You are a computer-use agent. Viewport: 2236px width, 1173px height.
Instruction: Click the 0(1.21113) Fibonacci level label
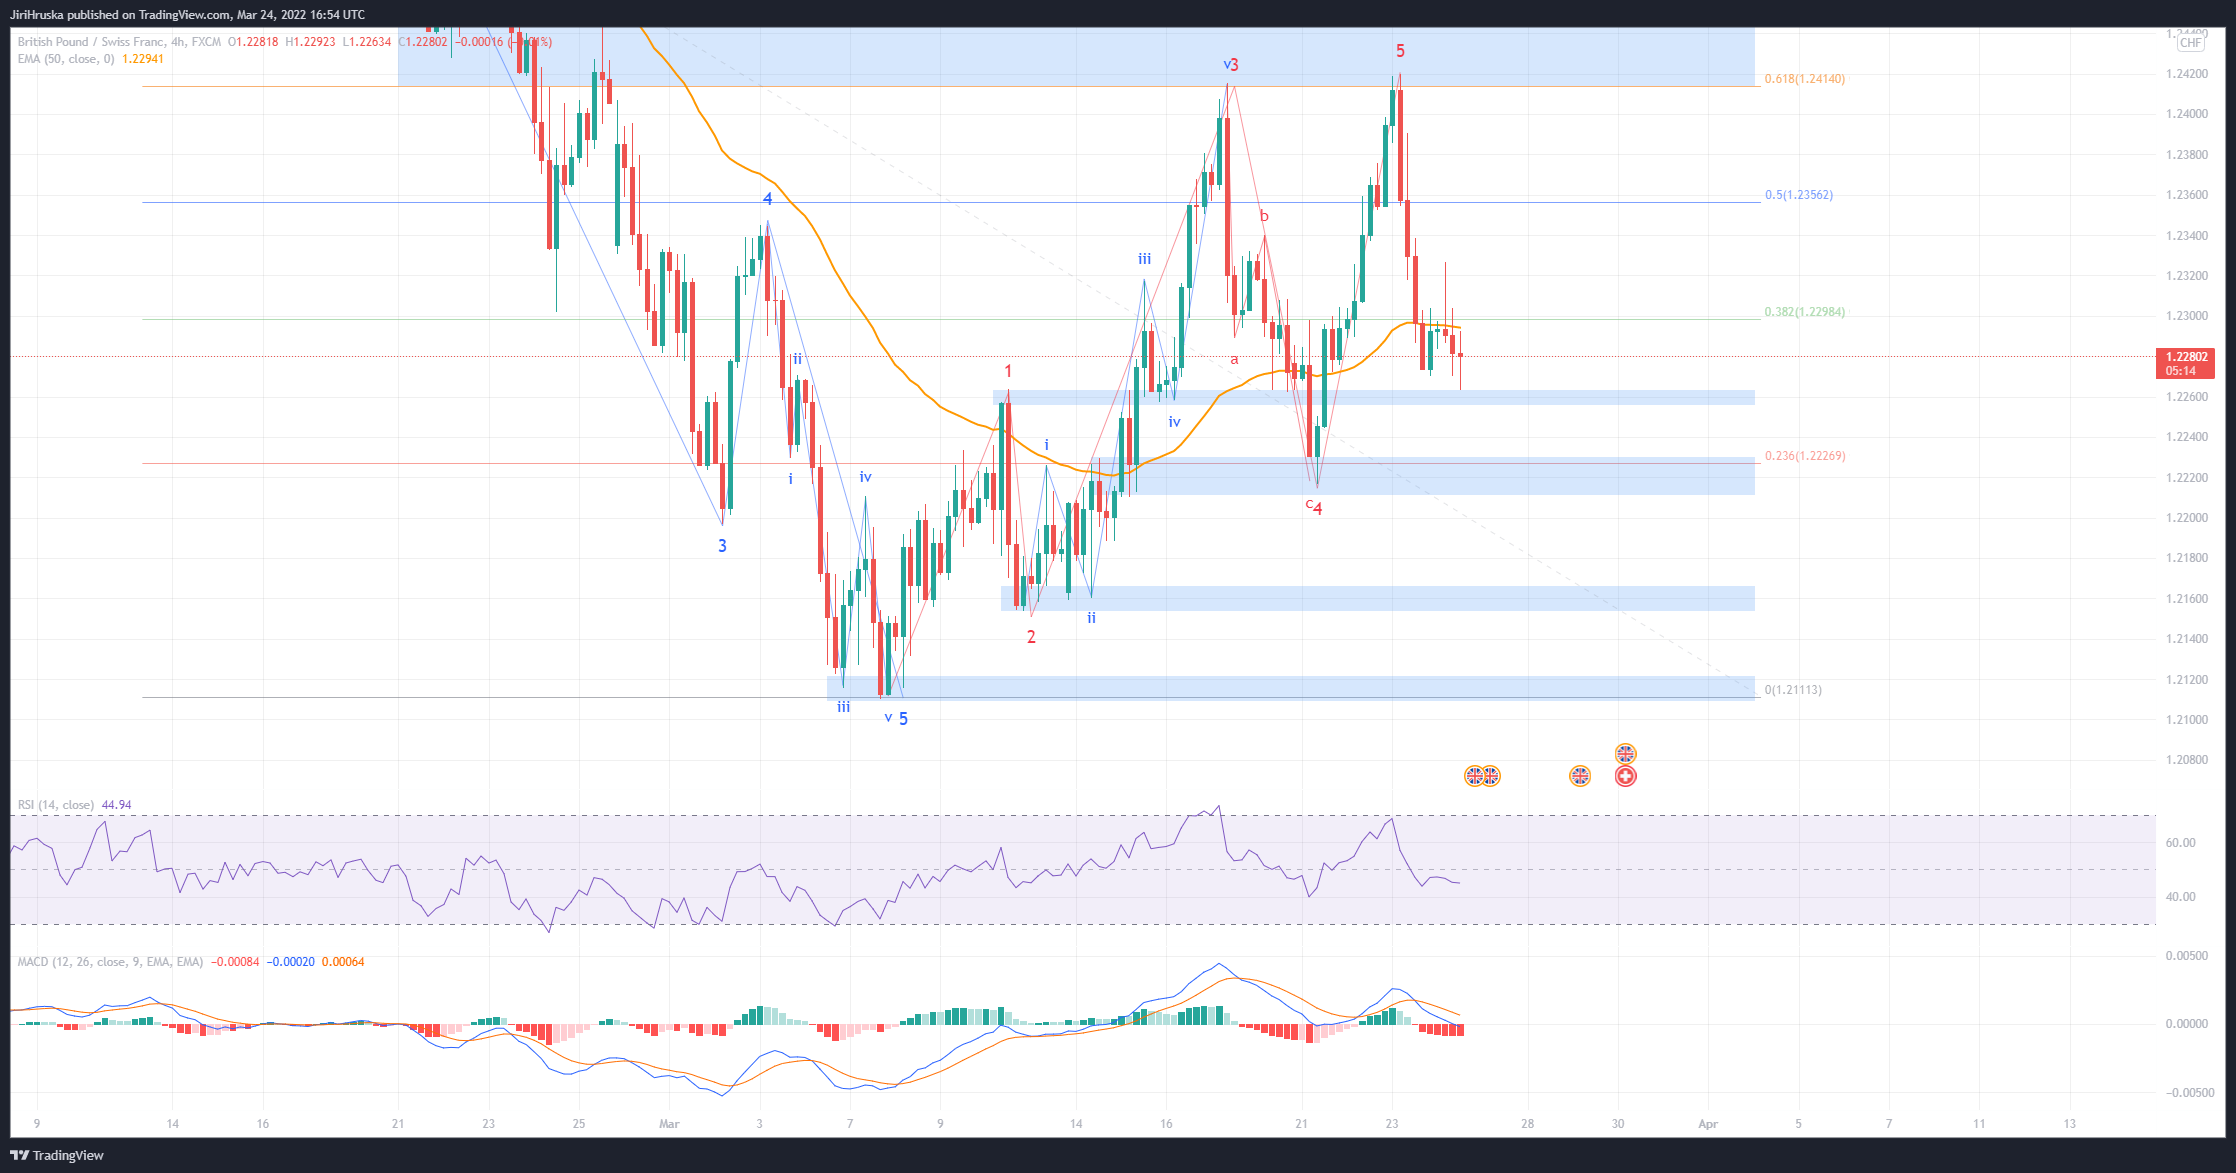tap(1792, 690)
